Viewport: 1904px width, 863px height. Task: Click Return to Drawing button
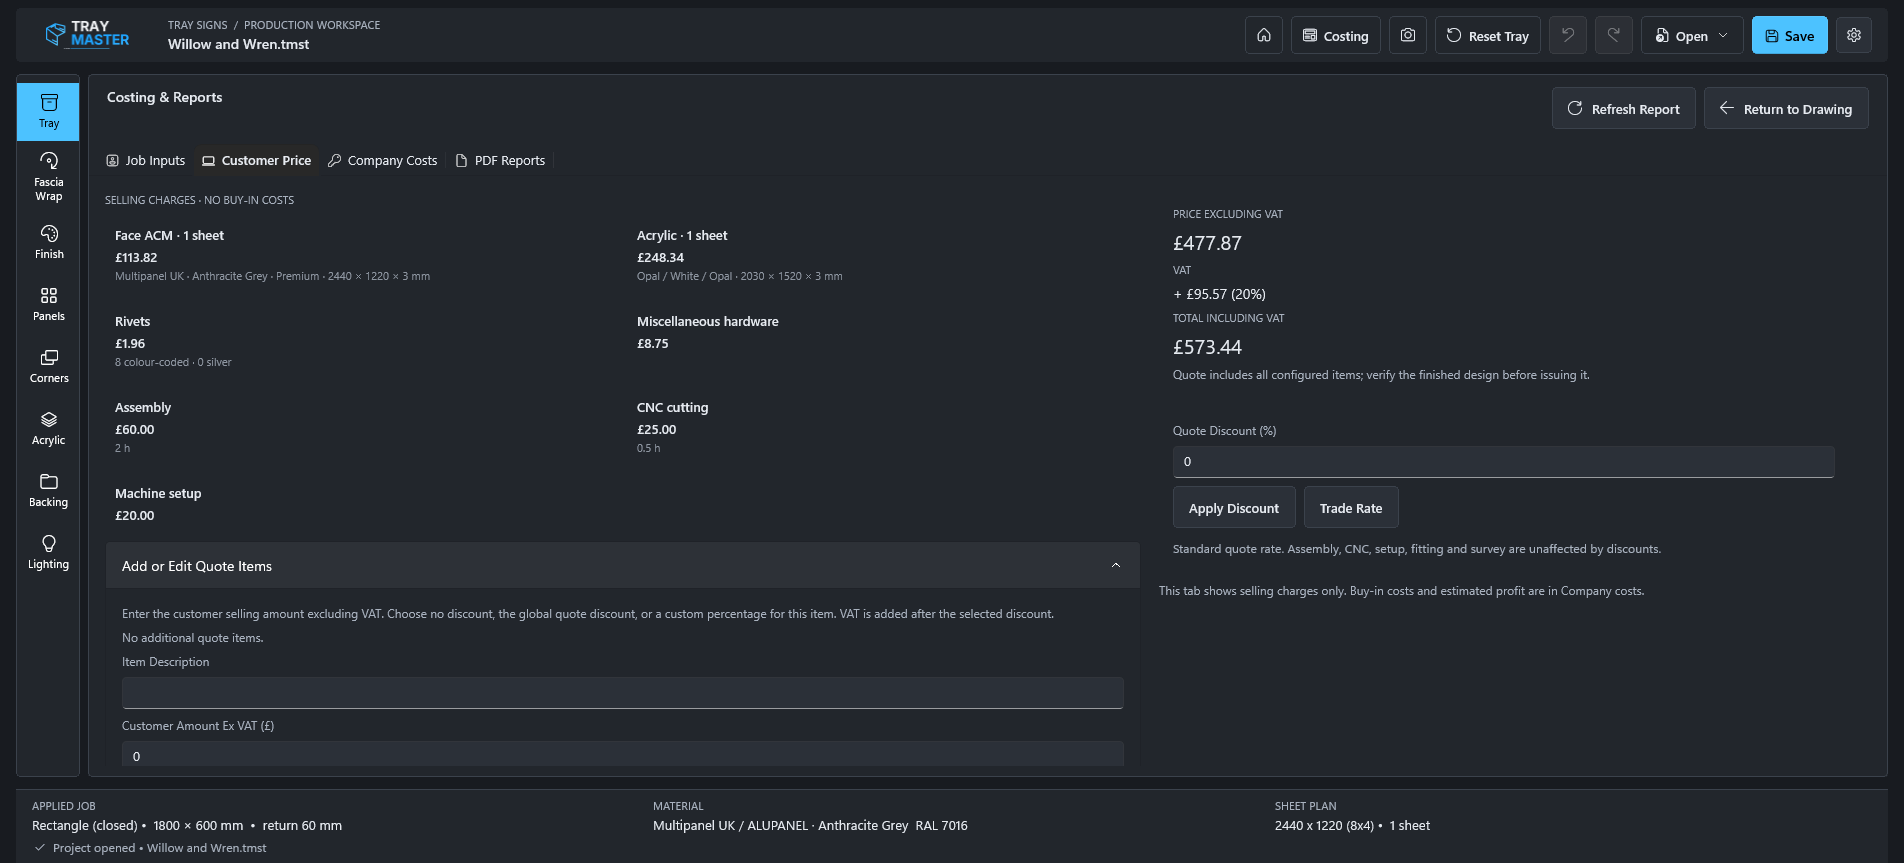click(x=1786, y=108)
